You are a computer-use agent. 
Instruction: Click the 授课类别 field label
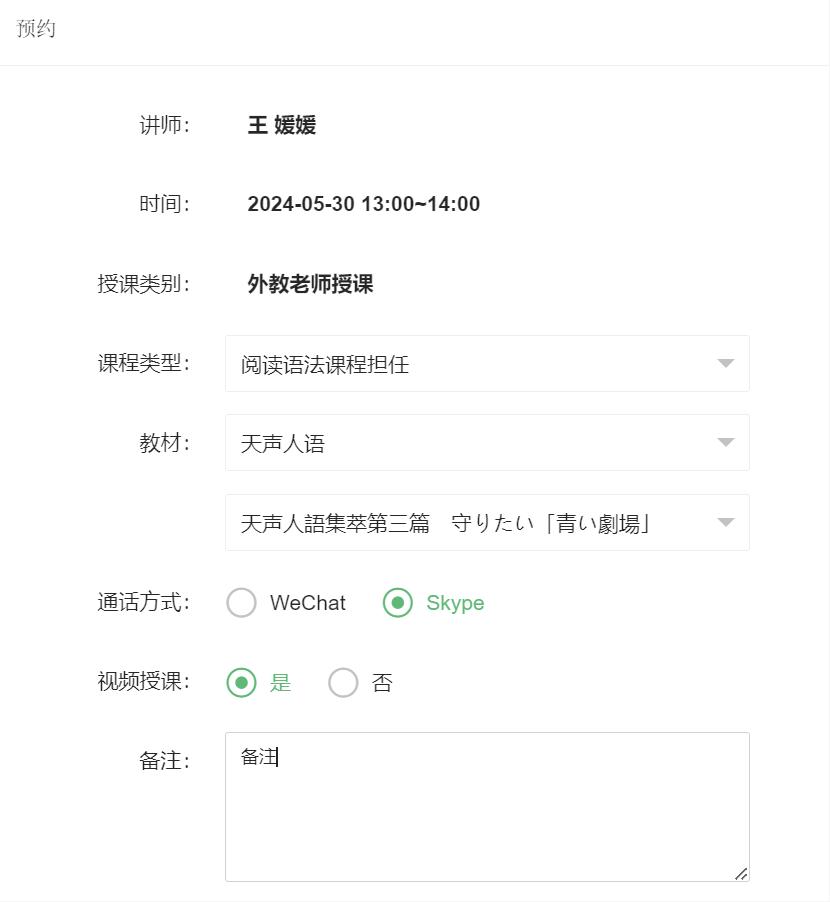143,284
